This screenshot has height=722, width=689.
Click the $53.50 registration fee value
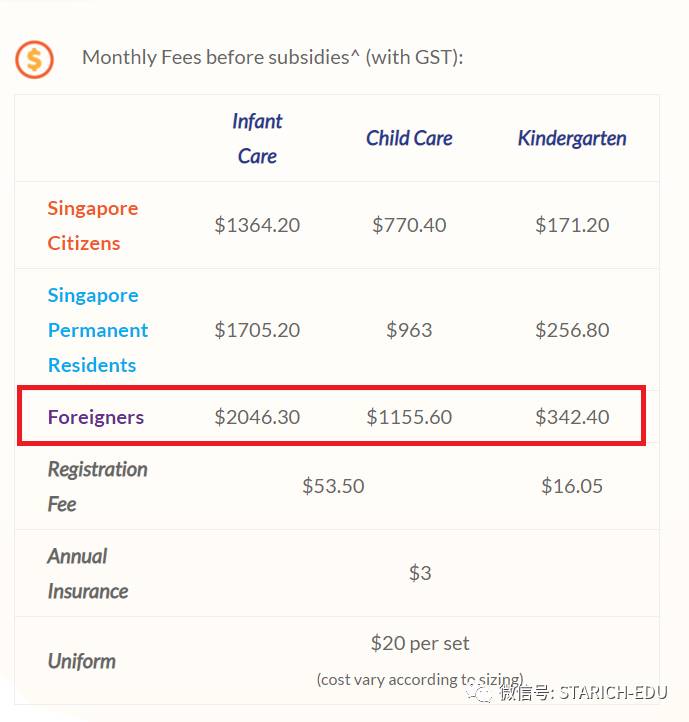coord(333,486)
